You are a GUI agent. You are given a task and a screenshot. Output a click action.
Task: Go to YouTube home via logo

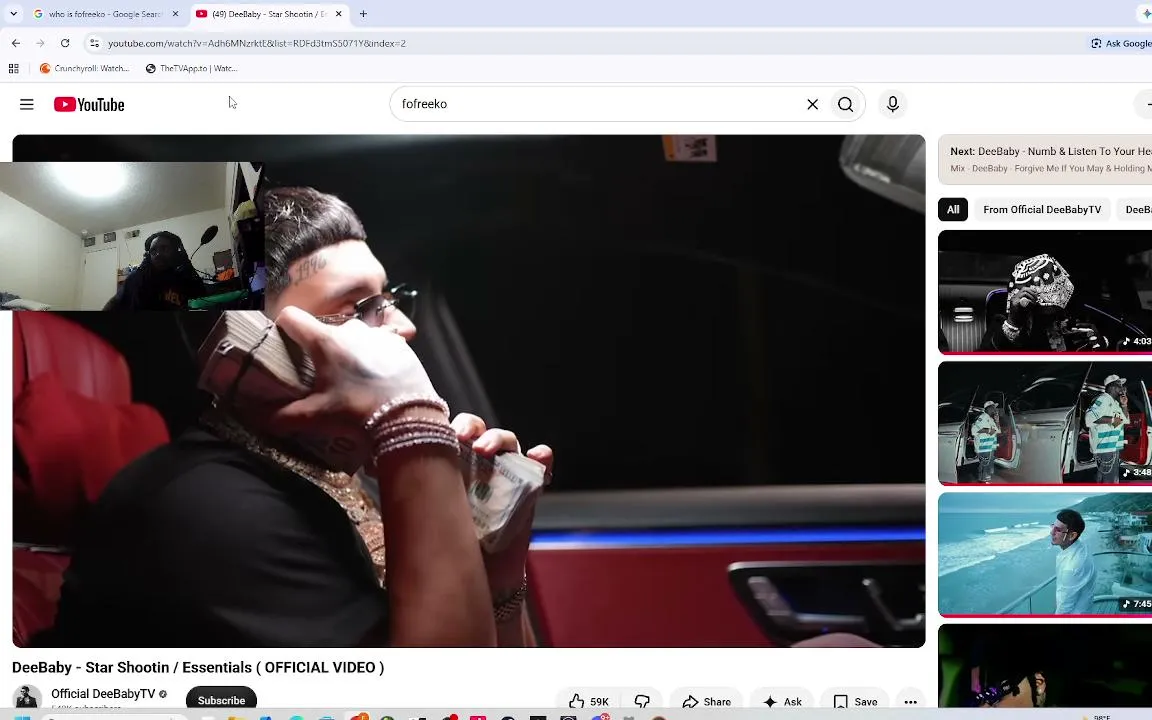click(89, 104)
